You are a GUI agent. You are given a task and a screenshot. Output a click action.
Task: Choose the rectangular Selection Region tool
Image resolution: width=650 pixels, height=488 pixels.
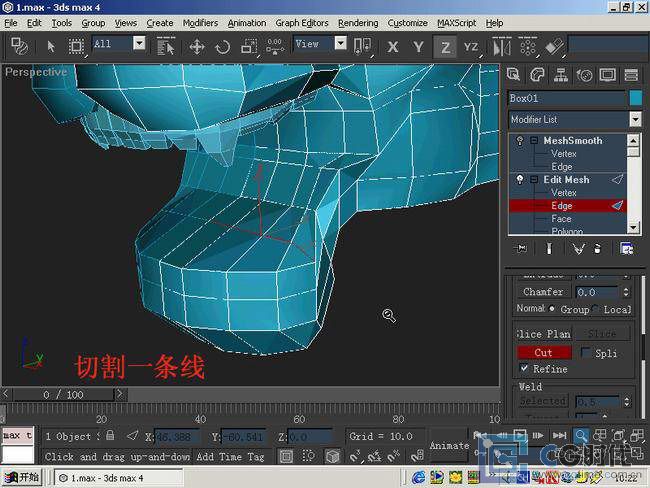pyautogui.click(x=76, y=46)
